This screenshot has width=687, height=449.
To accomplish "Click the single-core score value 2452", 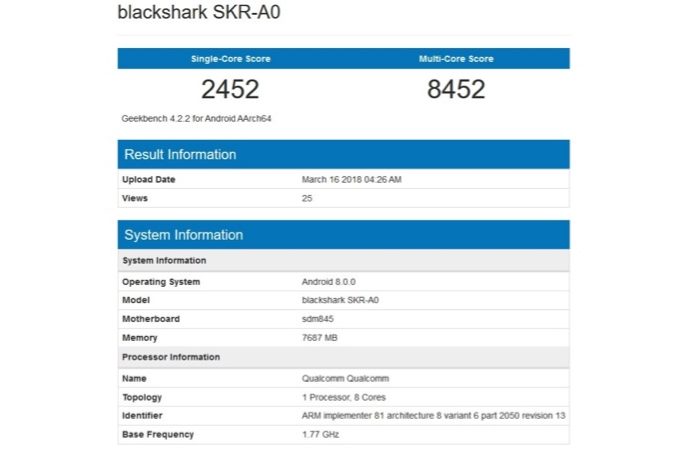I will point(230,89).
